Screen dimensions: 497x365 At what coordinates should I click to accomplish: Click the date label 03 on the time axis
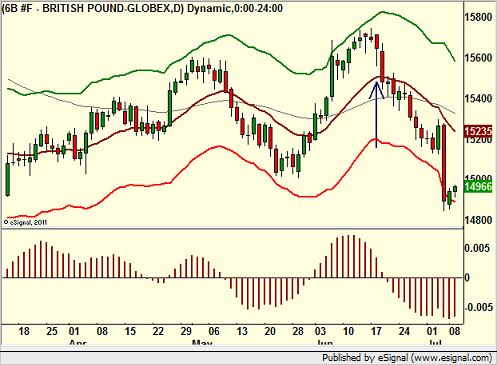[x=320, y=331]
